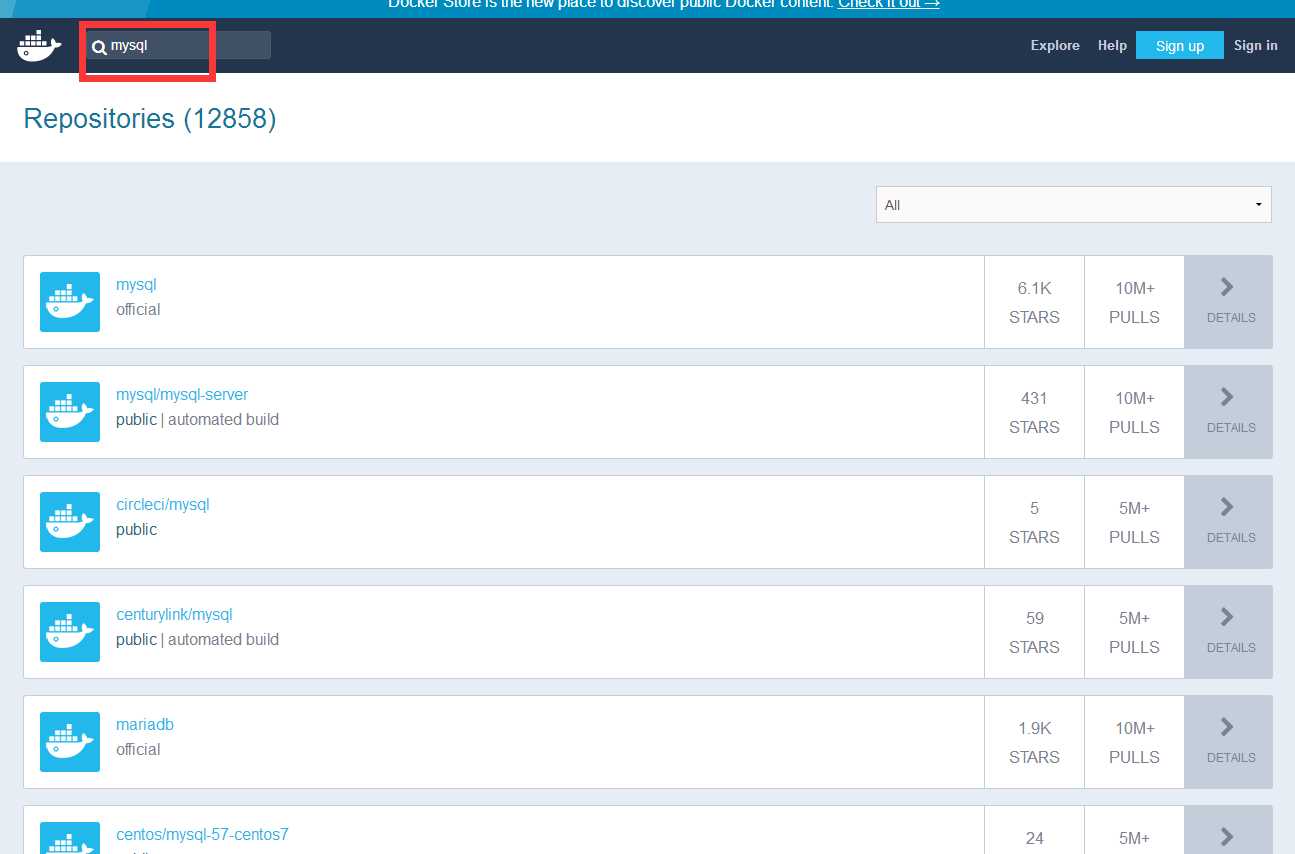This screenshot has width=1295, height=854.
Task: Click 'official' label under mariadb
Action: pos(138,750)
